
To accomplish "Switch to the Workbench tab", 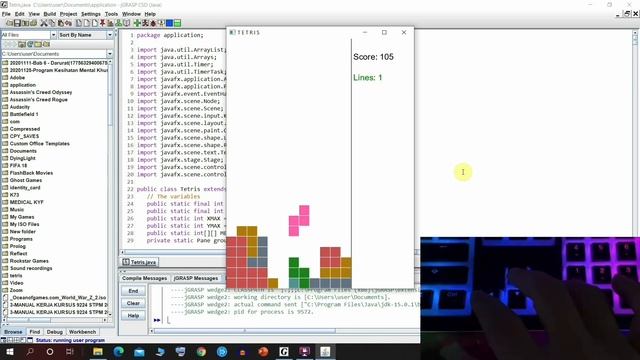I will [x=82, y=332].
